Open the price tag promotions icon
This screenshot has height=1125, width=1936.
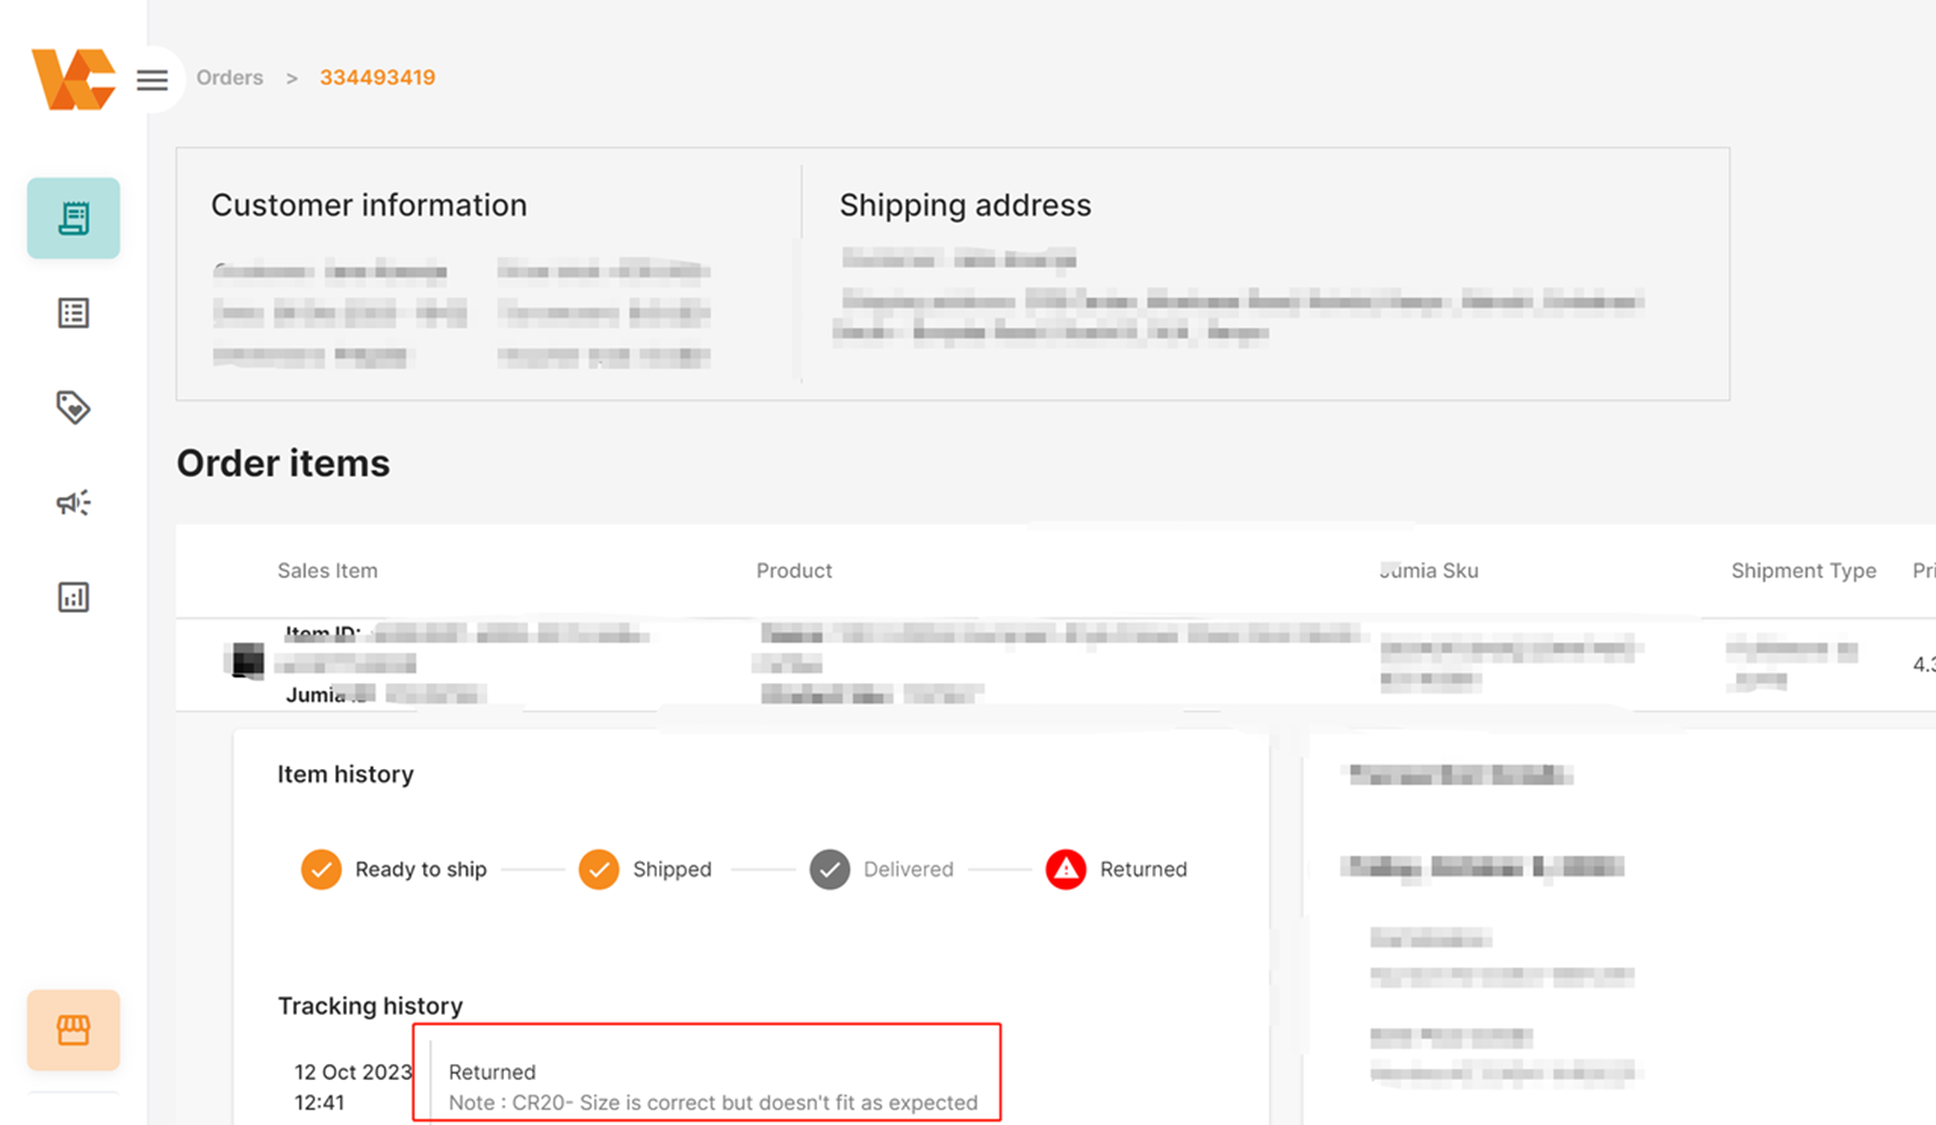coord(73,407)
